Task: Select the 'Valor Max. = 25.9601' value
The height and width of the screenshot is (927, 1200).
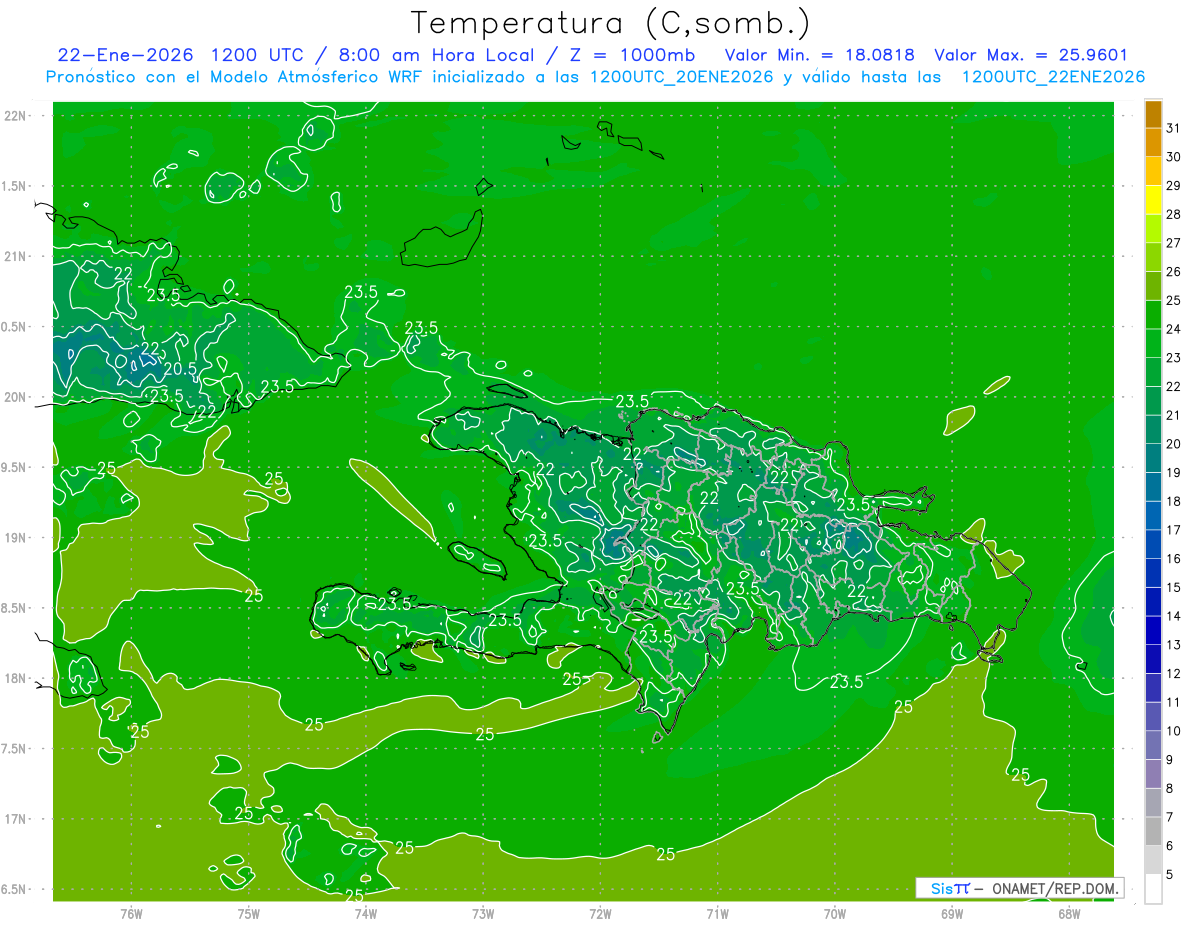Action: [1031, 55]
